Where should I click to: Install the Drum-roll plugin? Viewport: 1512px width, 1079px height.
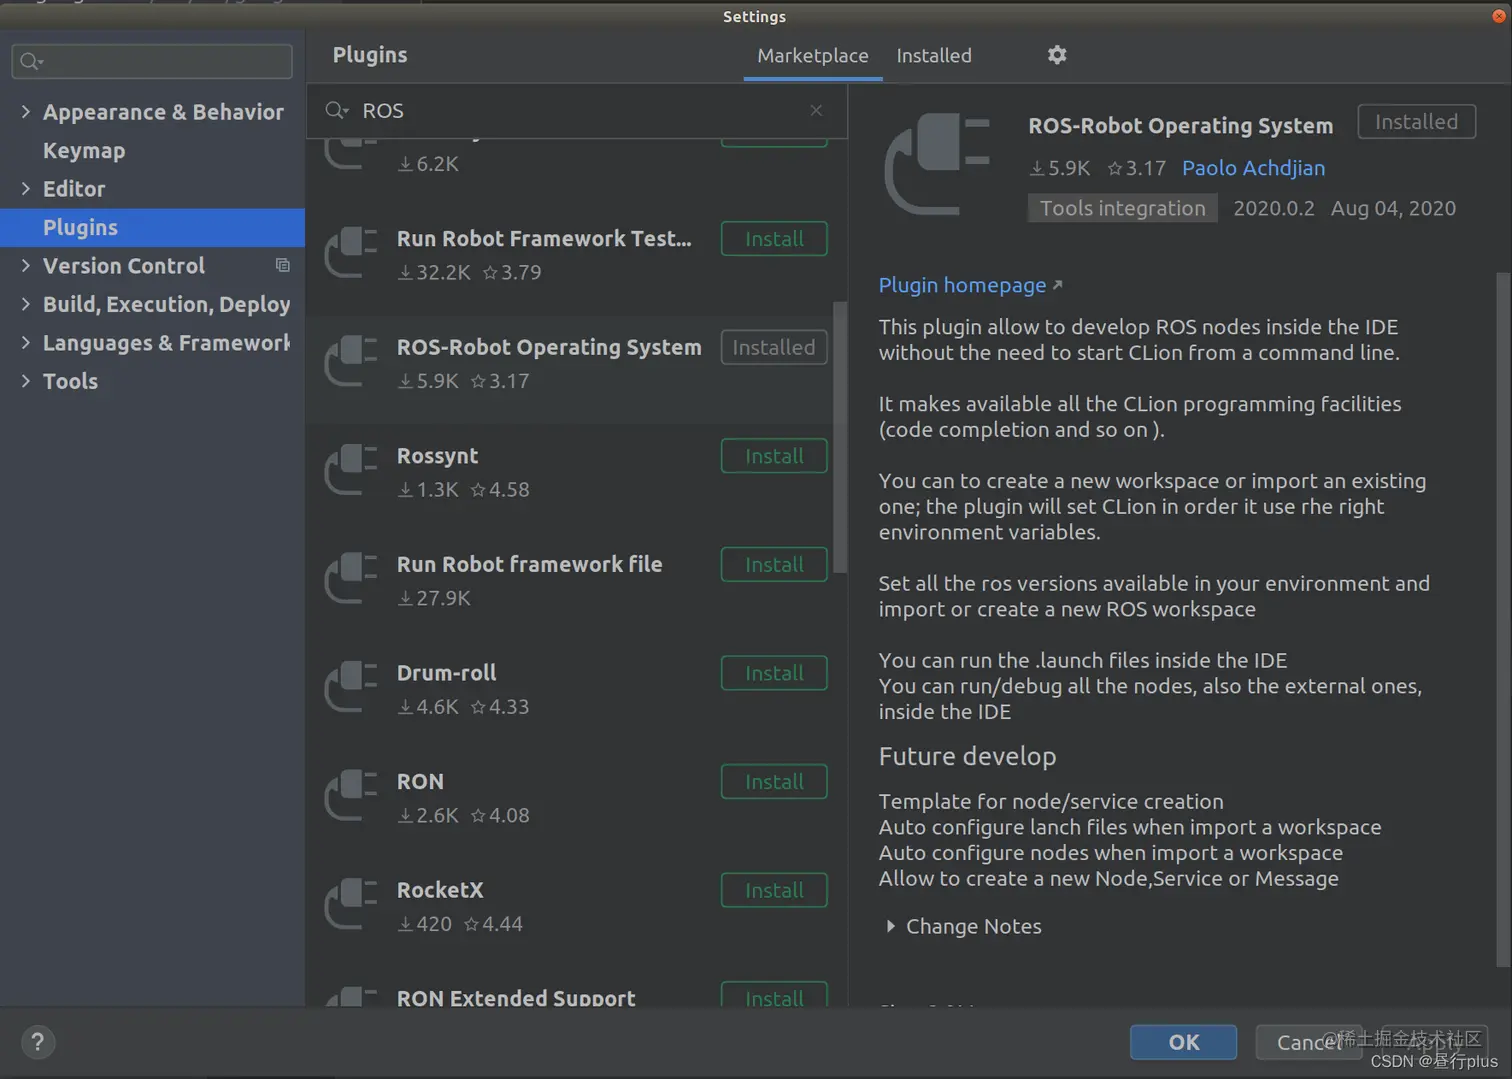point(774,673)
